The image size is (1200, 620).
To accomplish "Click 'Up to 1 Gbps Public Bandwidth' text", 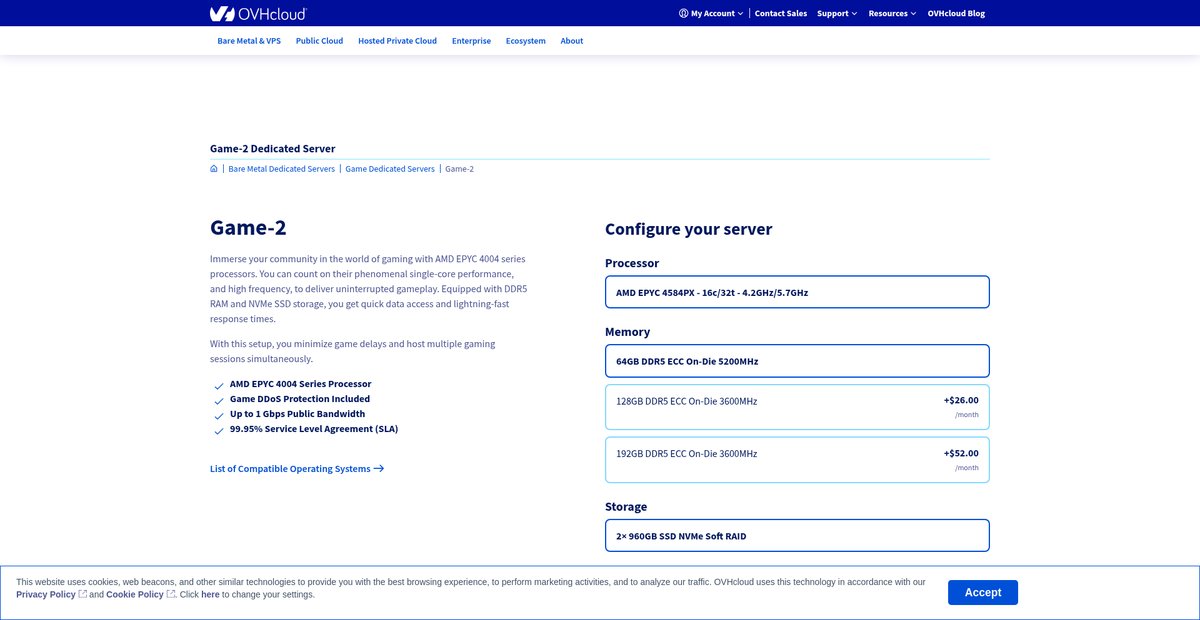I will [298, 414].
